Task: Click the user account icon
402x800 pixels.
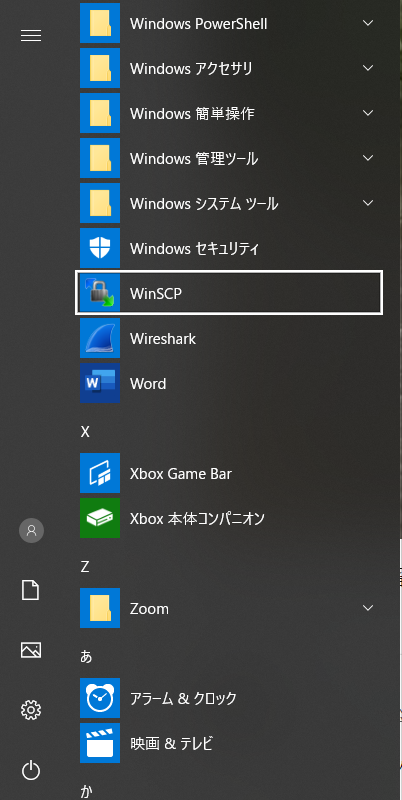Action: [x=31, y=531]
